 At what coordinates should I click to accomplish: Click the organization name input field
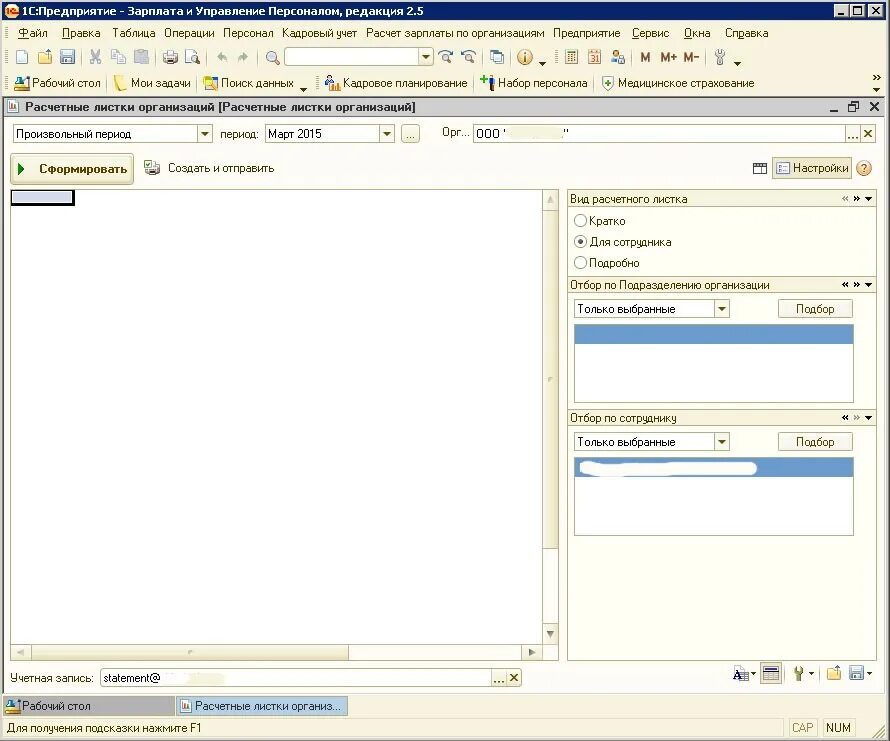[659, 134]
